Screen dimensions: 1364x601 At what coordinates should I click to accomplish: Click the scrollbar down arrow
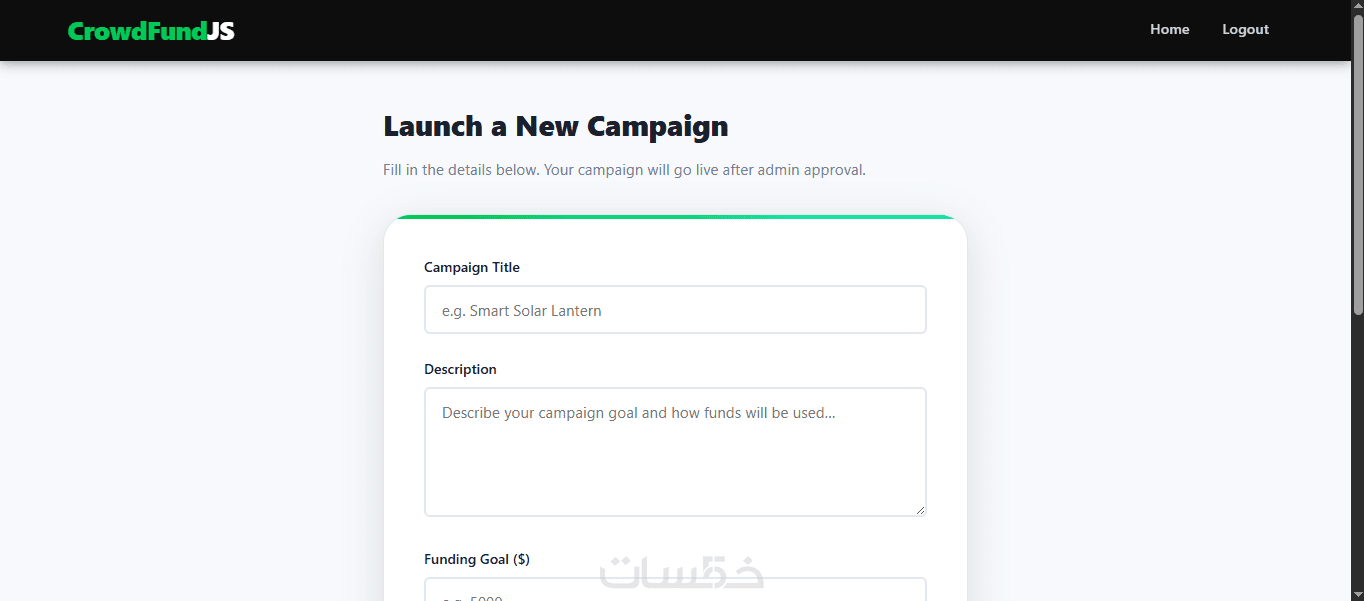[1357, 594]
